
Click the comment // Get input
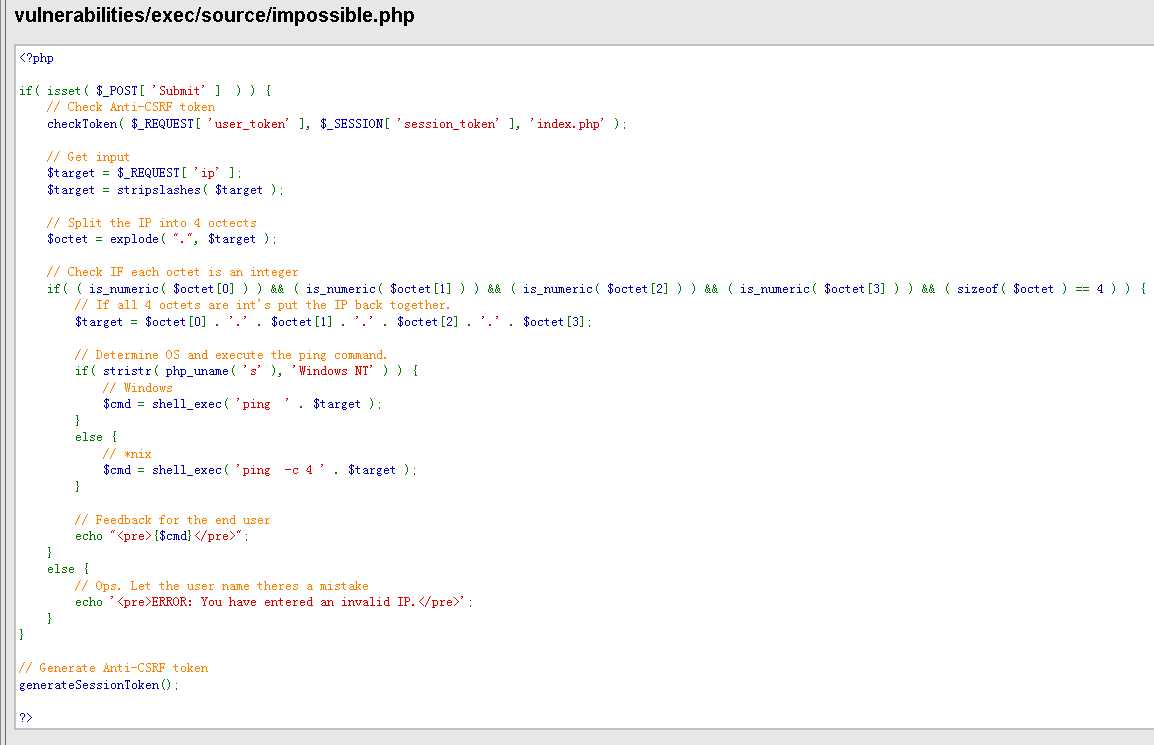pyautogui.click(x=88, y=157)
